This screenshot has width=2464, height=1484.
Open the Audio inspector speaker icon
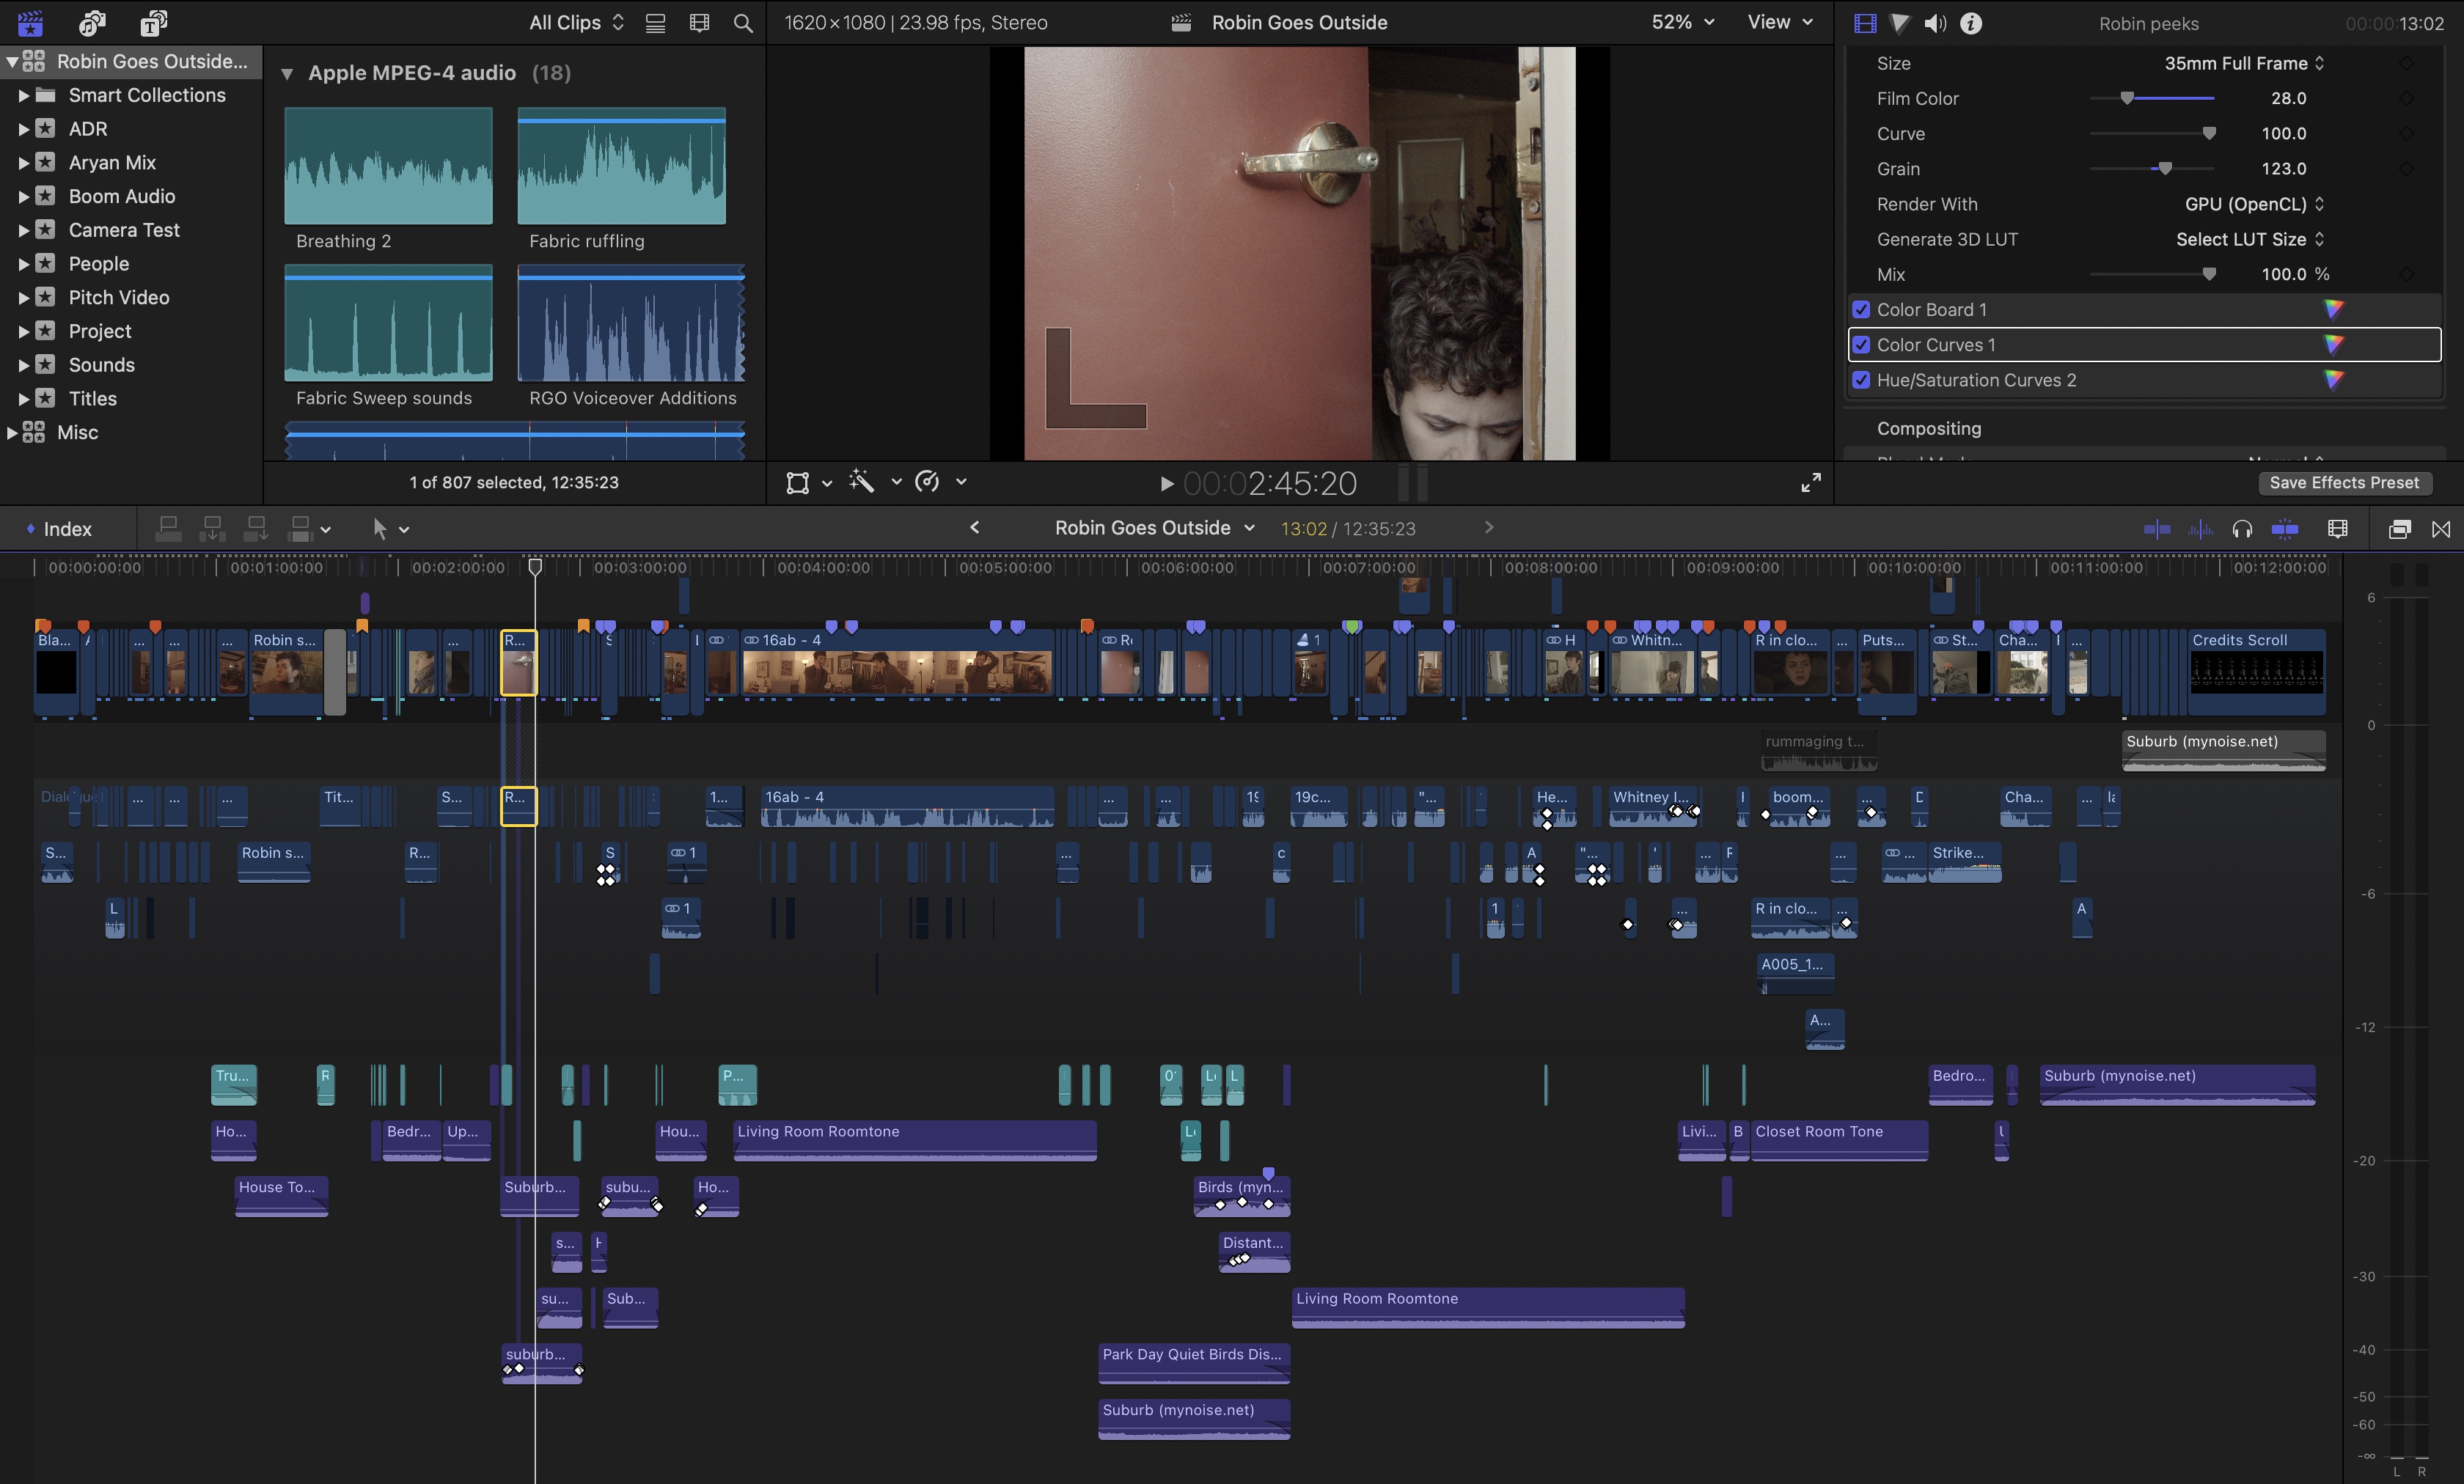click(x=1935, y=23)
